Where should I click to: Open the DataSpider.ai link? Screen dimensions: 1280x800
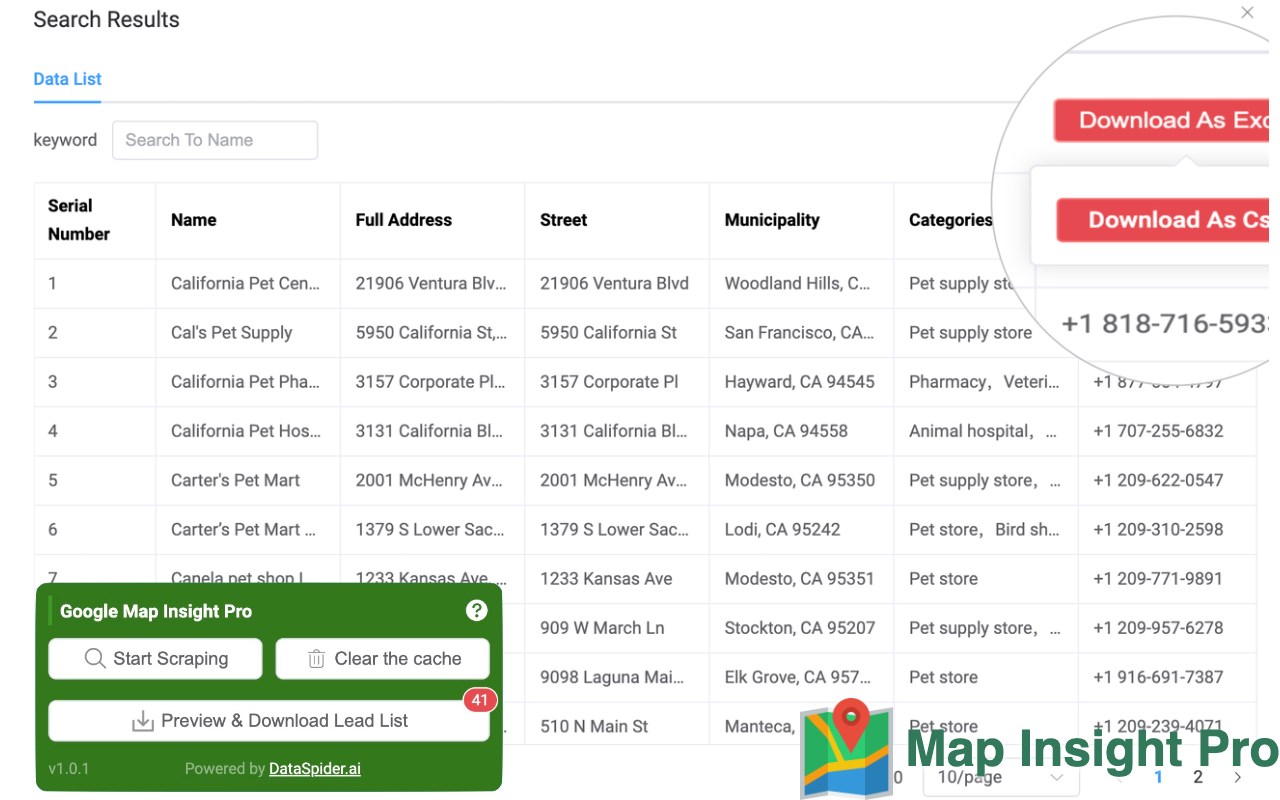315,769
